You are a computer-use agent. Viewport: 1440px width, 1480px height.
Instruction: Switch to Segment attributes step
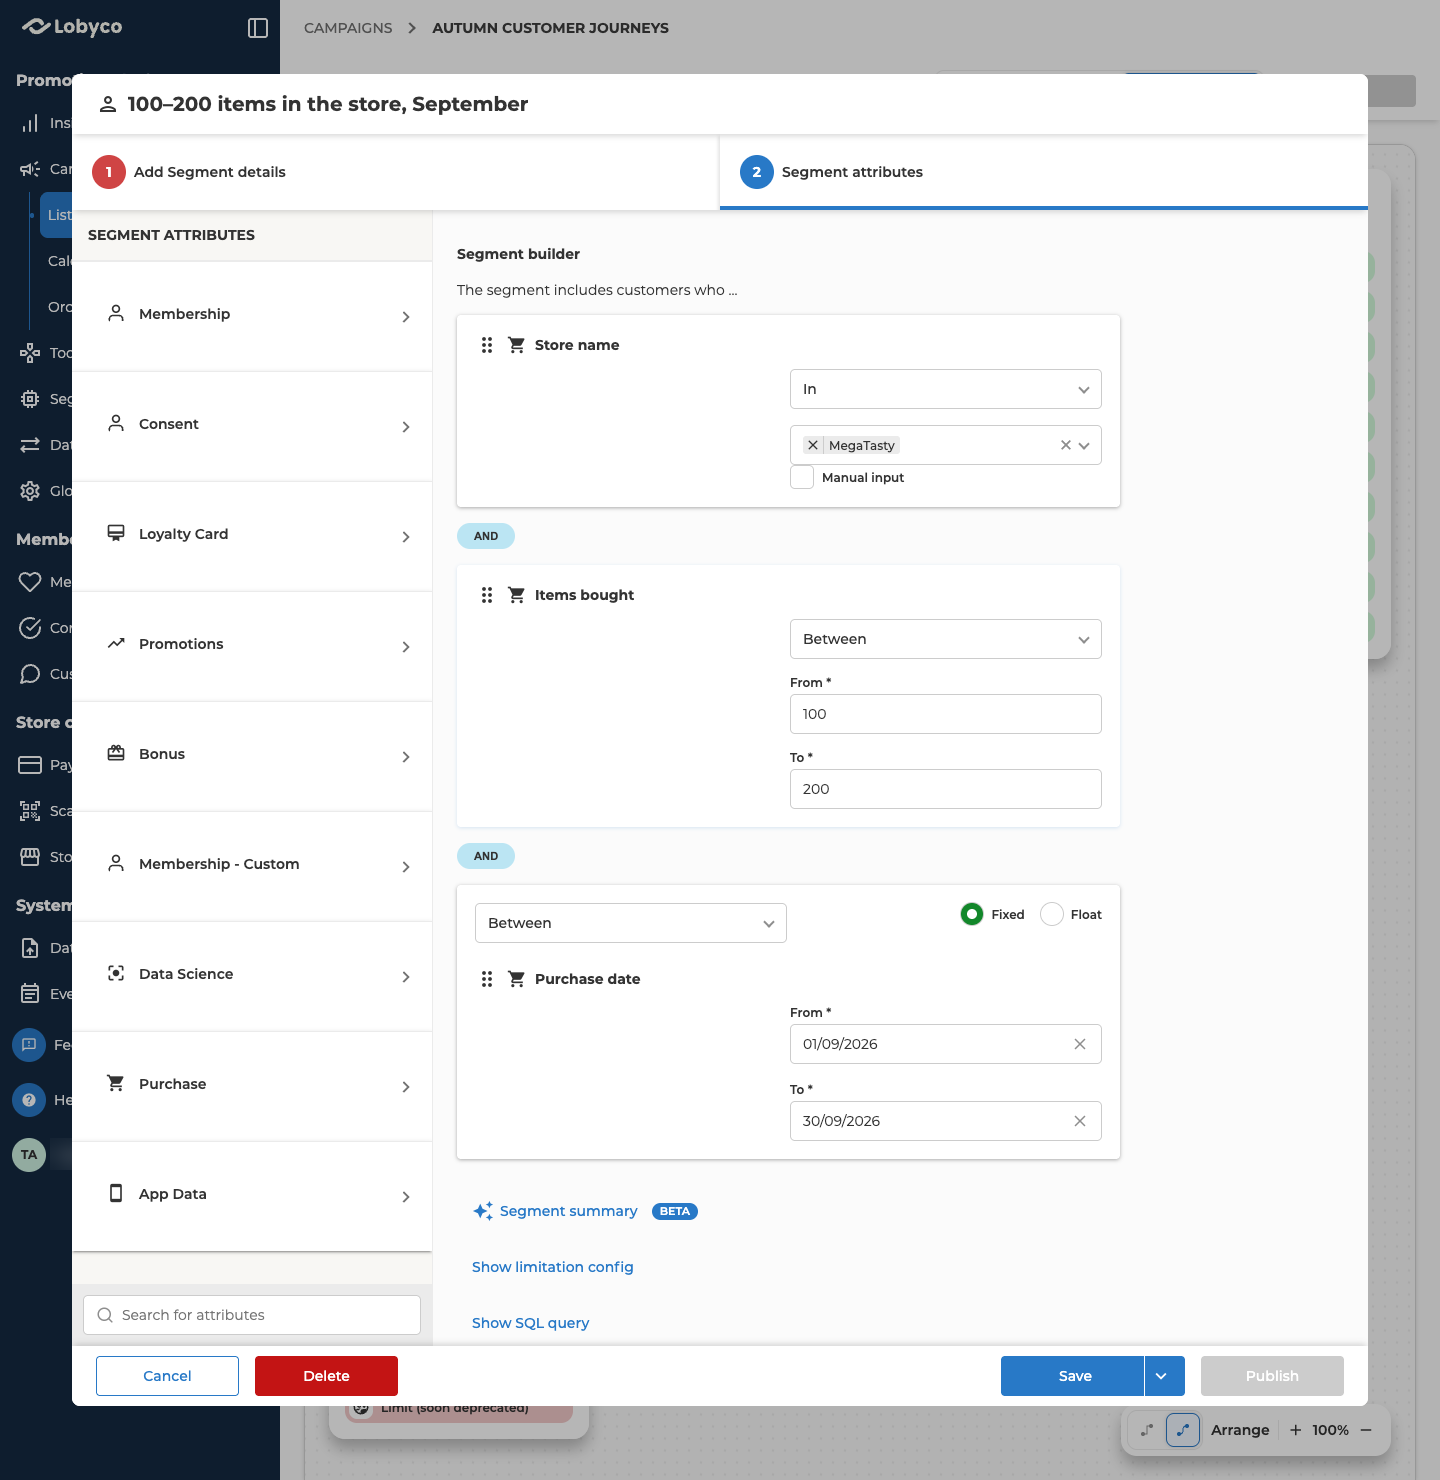pyautogui.click(x=1044, y=172)
